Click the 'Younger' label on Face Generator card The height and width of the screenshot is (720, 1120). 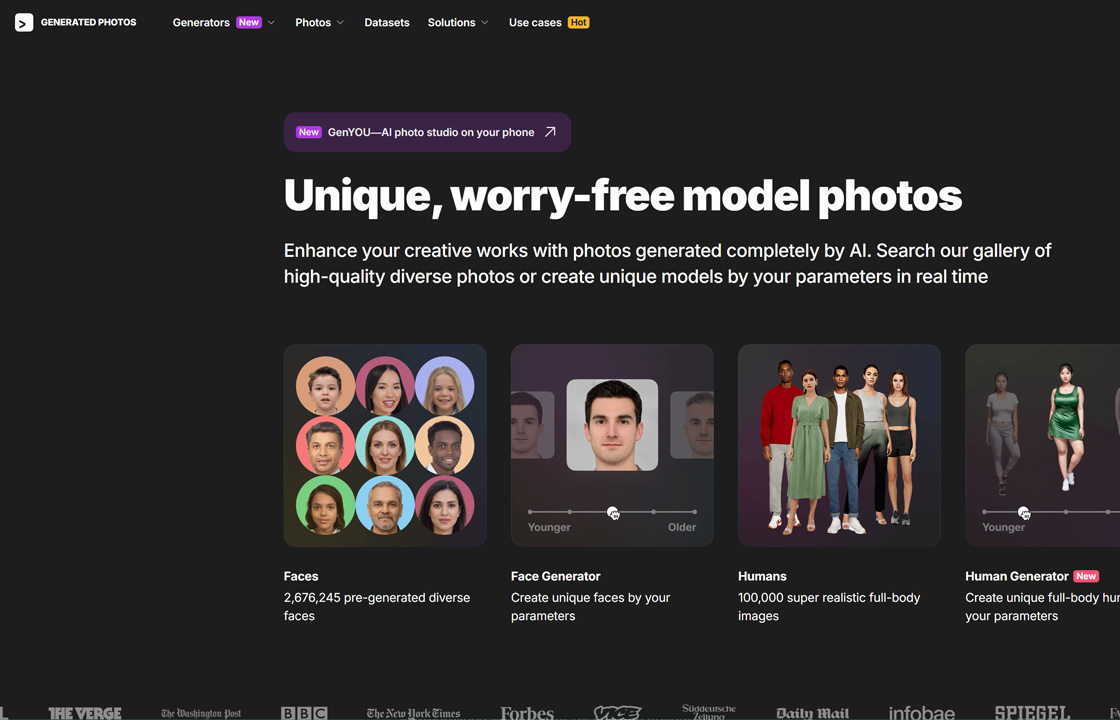(x=549, y=527)
